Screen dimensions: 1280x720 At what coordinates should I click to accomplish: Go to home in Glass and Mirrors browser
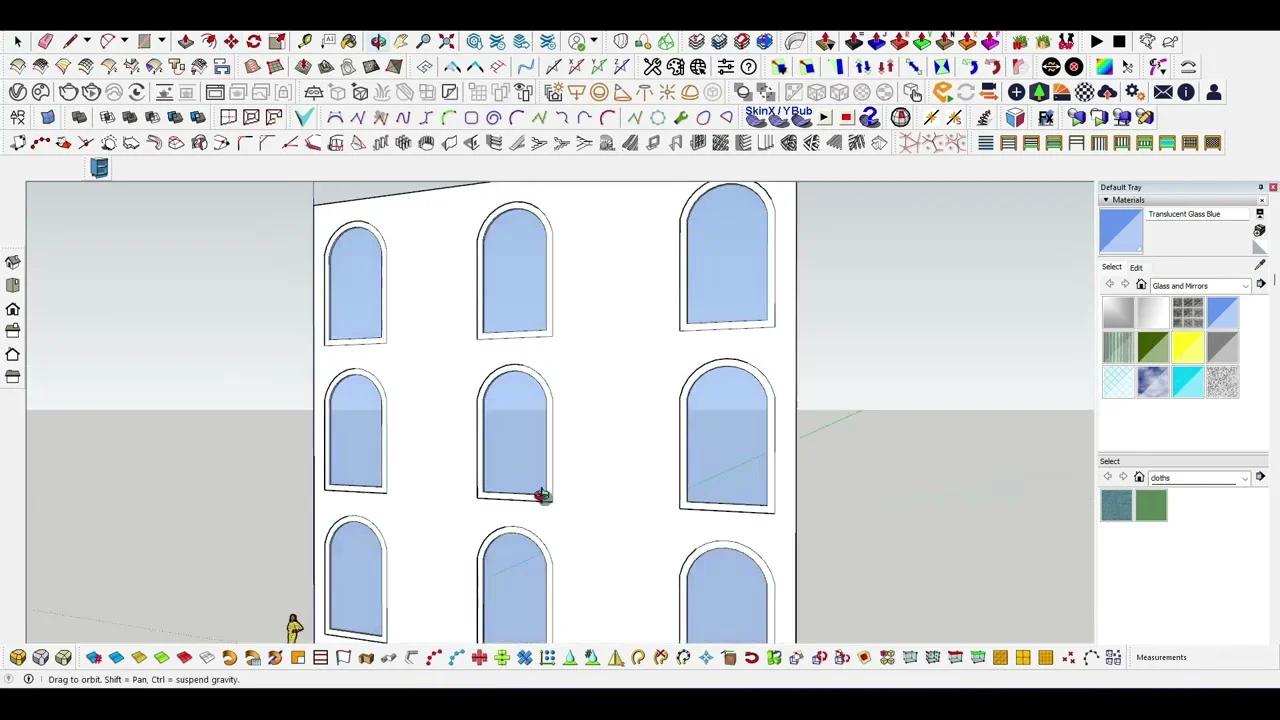(x=1141, y=285)
